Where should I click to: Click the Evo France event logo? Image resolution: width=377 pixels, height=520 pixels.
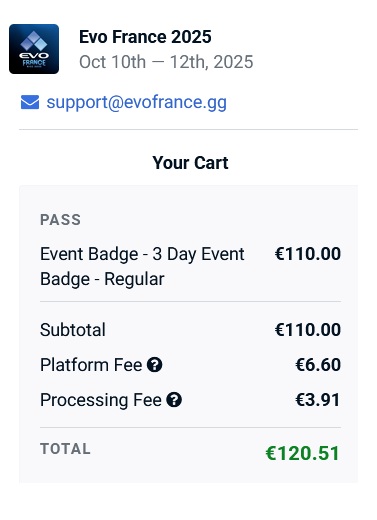coord(34,49)
